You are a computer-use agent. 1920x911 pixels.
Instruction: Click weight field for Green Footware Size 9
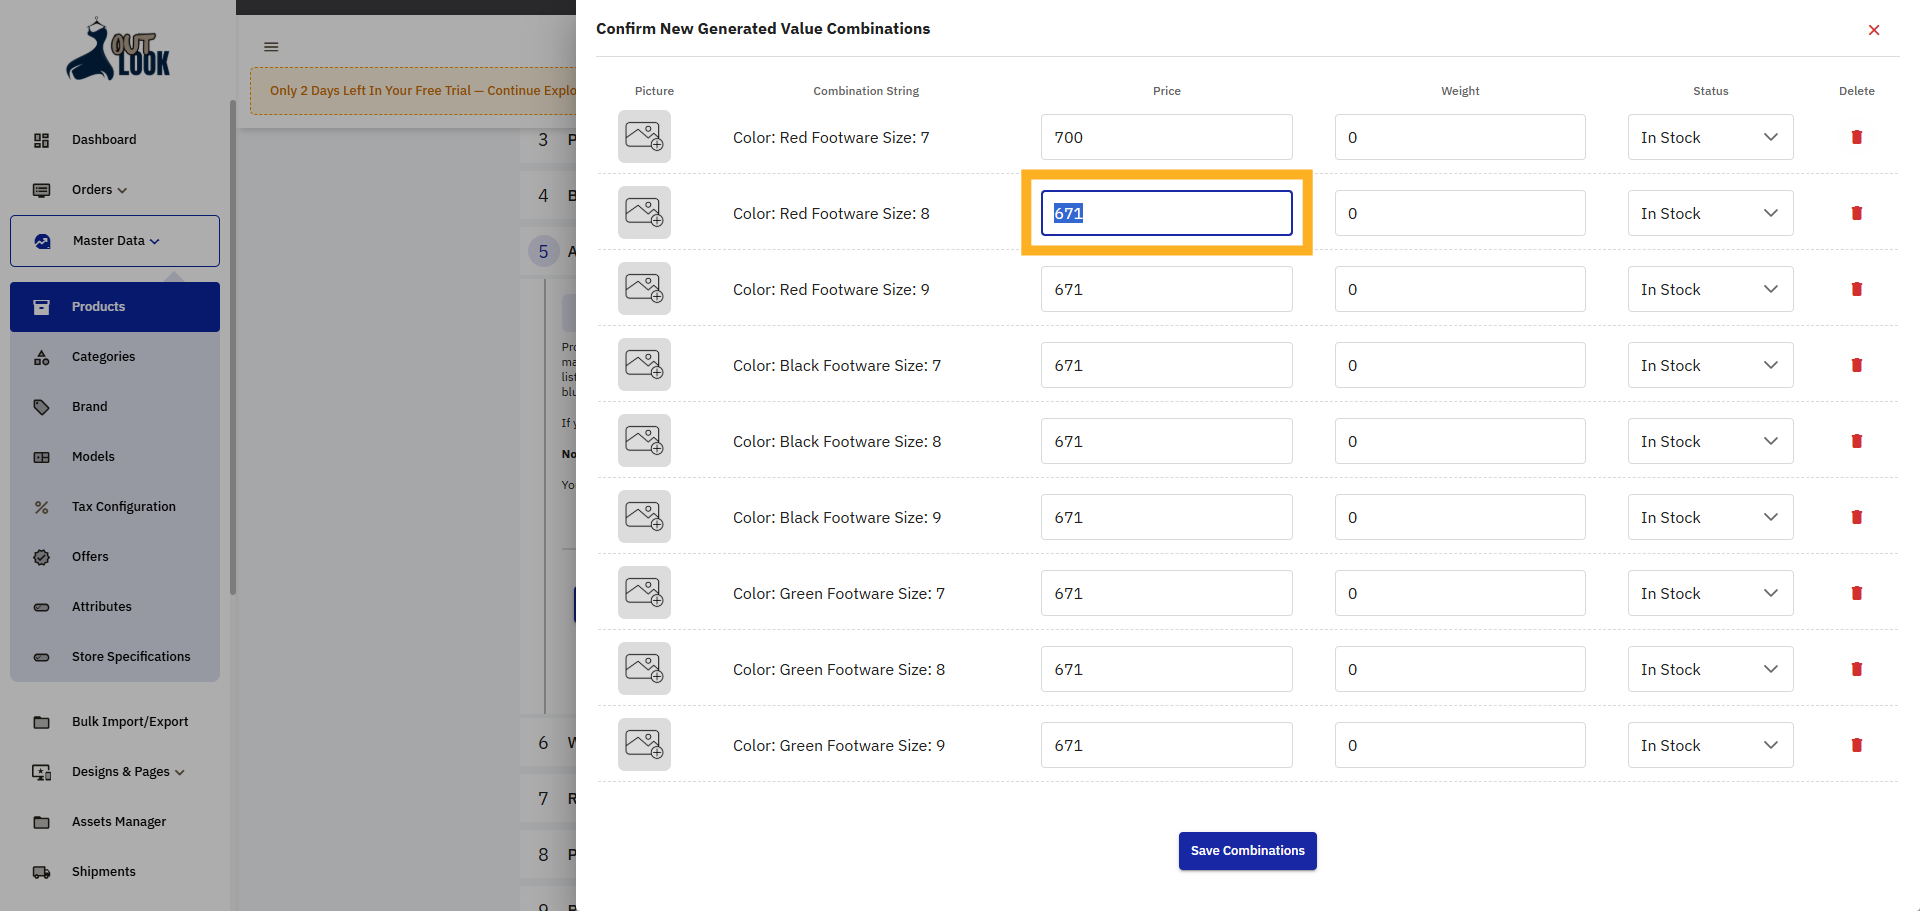pyautogui.click(x=1459, y=745)
